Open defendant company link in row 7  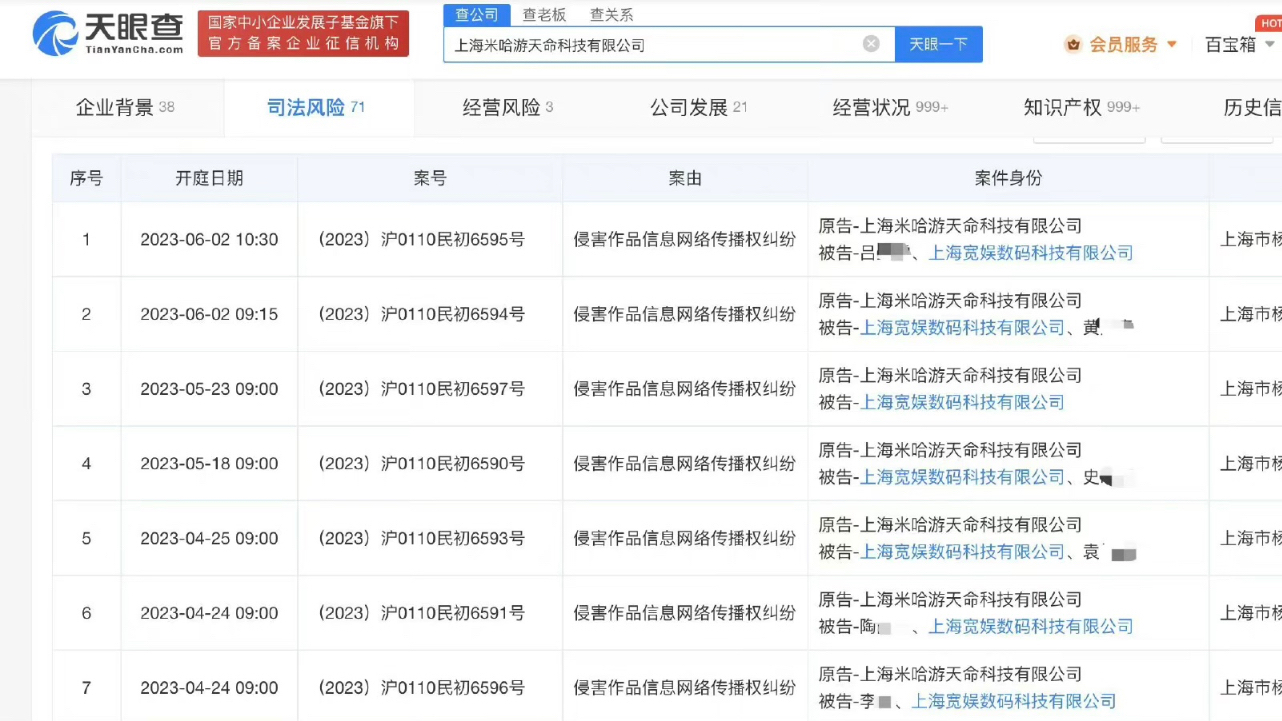(x=1013, y=701)
